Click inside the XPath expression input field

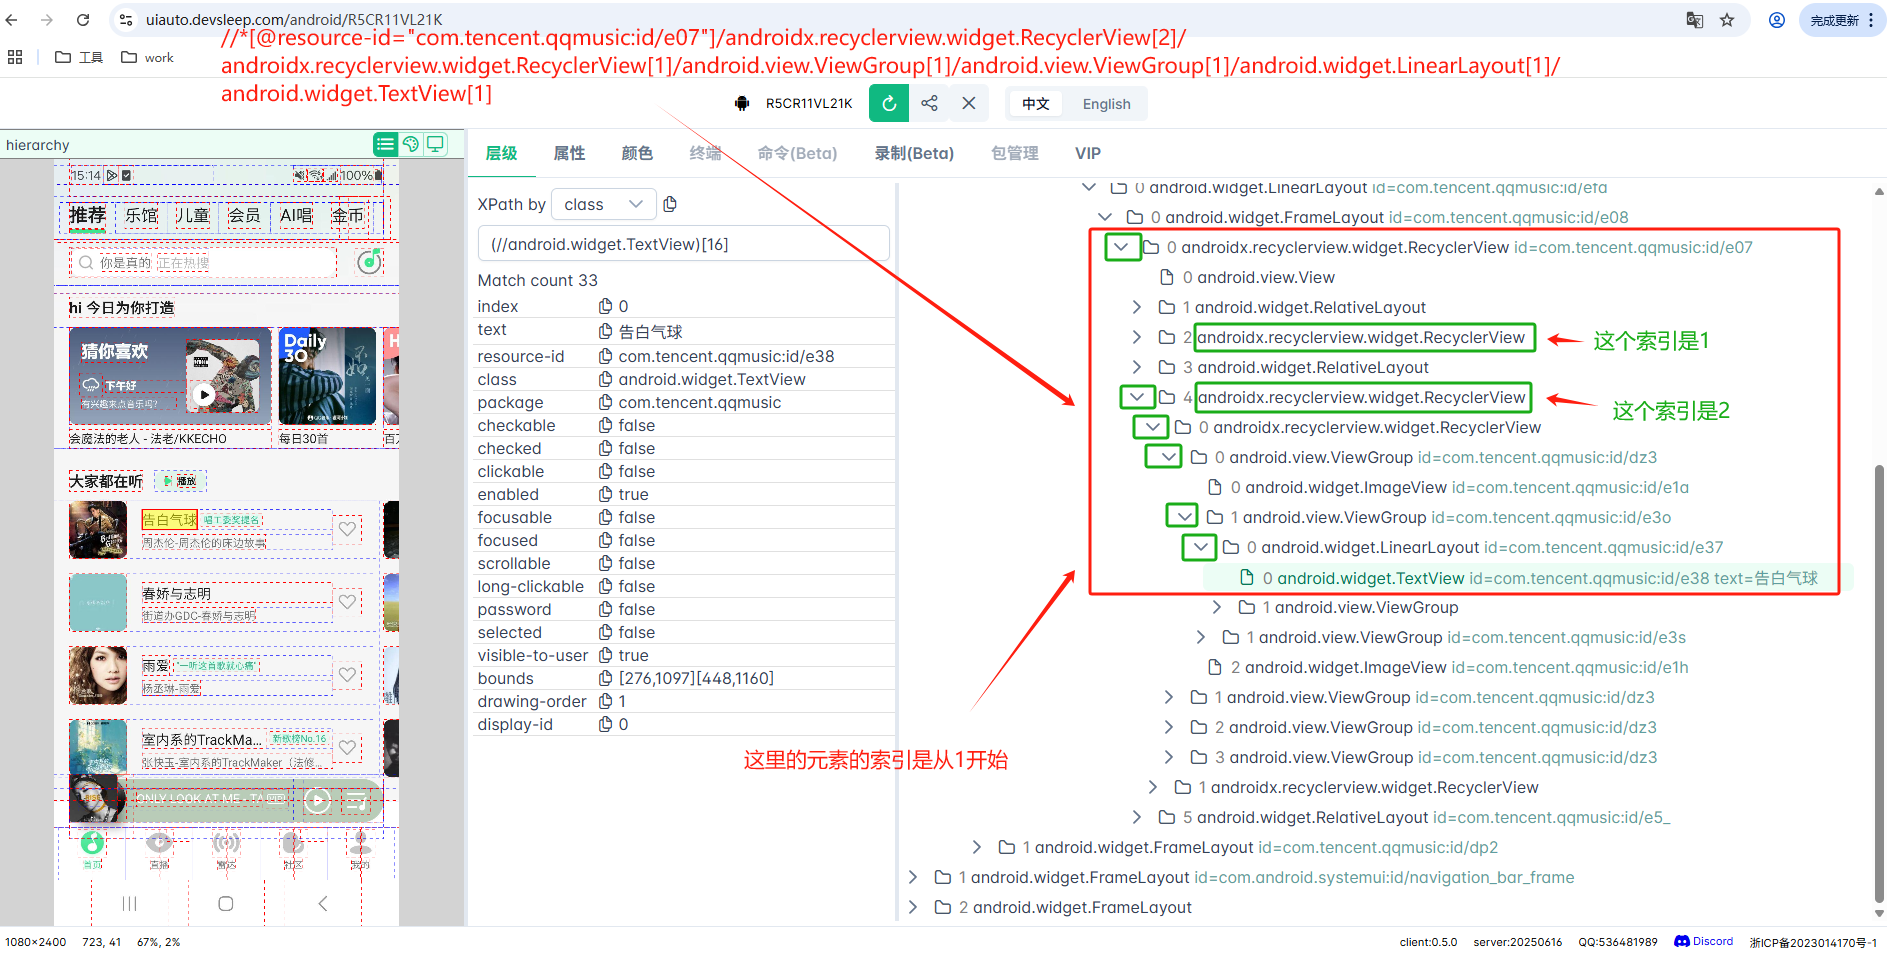coord(684,243)
